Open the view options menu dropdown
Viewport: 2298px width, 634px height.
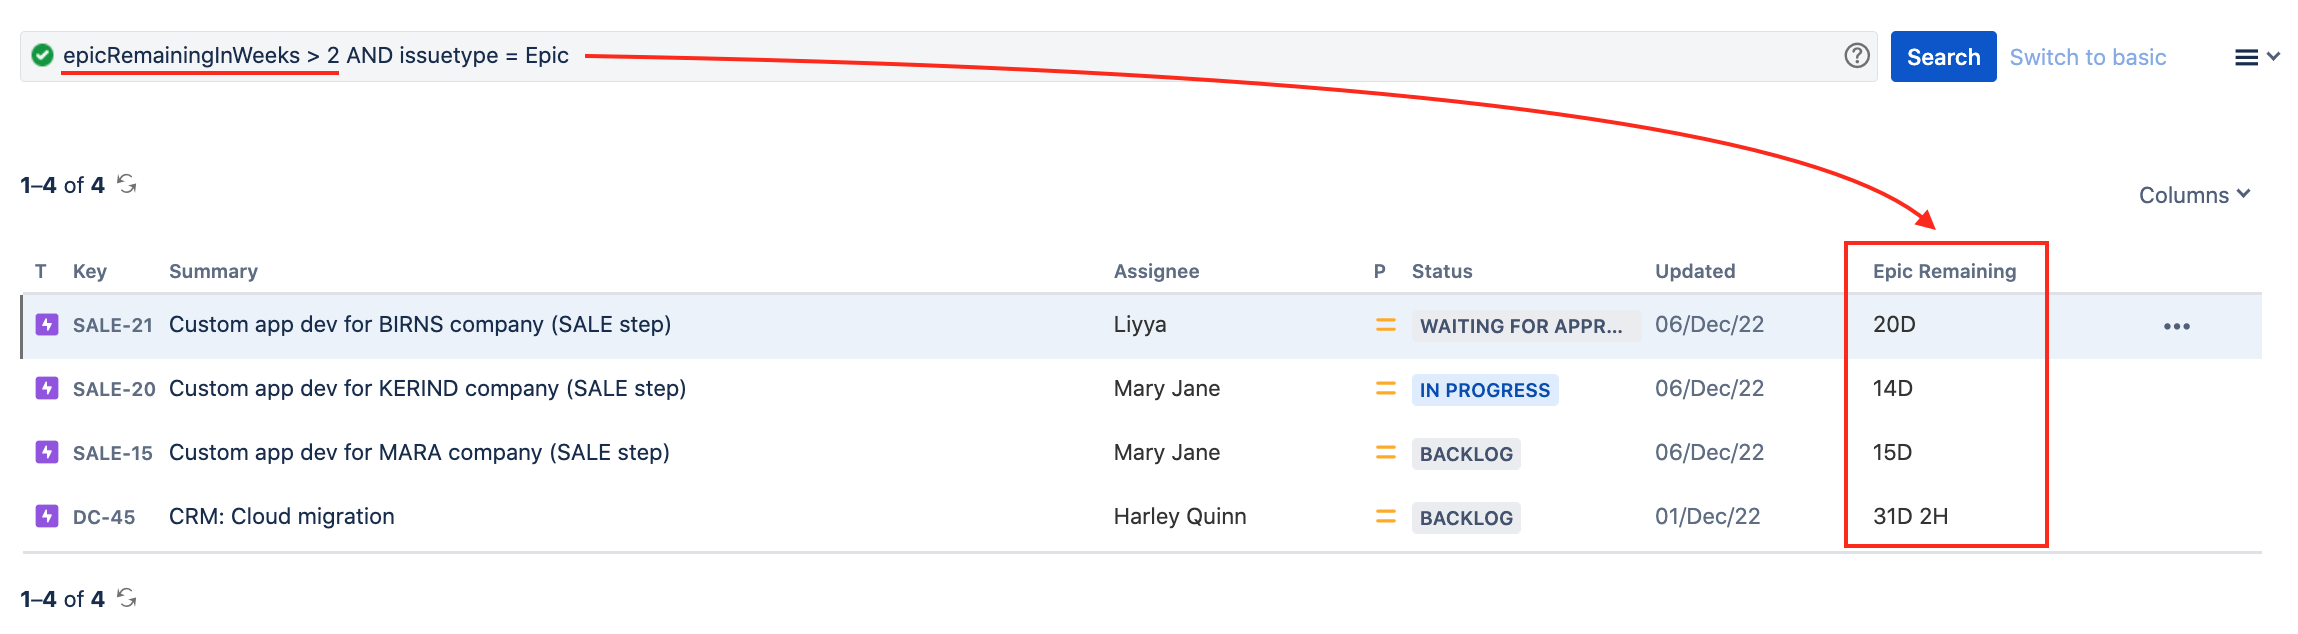click(x=2257, y=57)
